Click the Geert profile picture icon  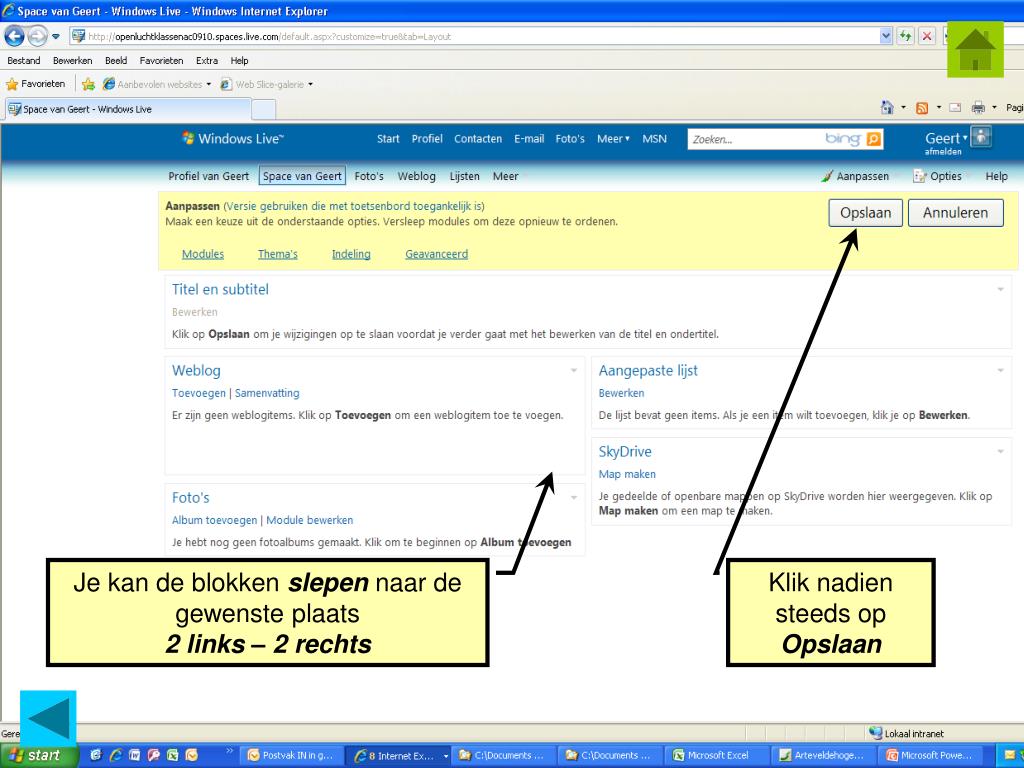(981, 138)
